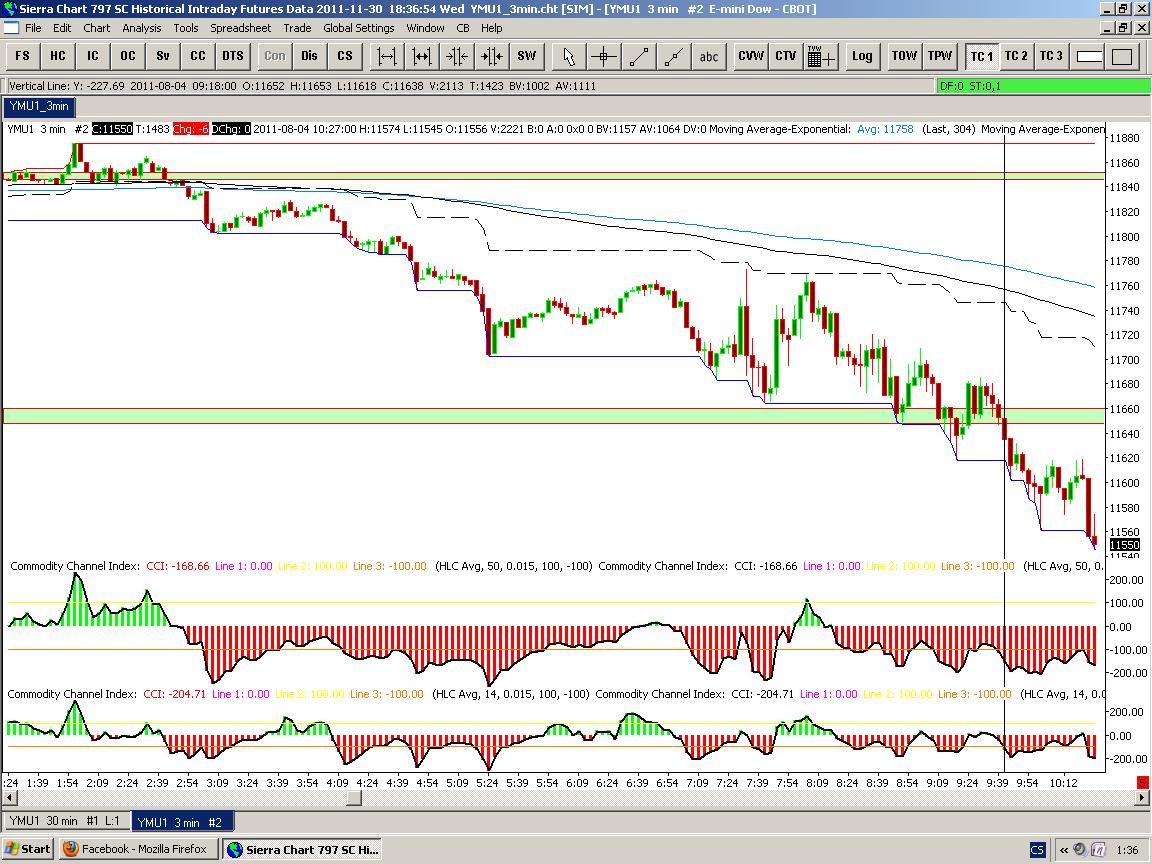1152x864 pixels.
Task: Open the Edit menu
Action: pos(62,28)
